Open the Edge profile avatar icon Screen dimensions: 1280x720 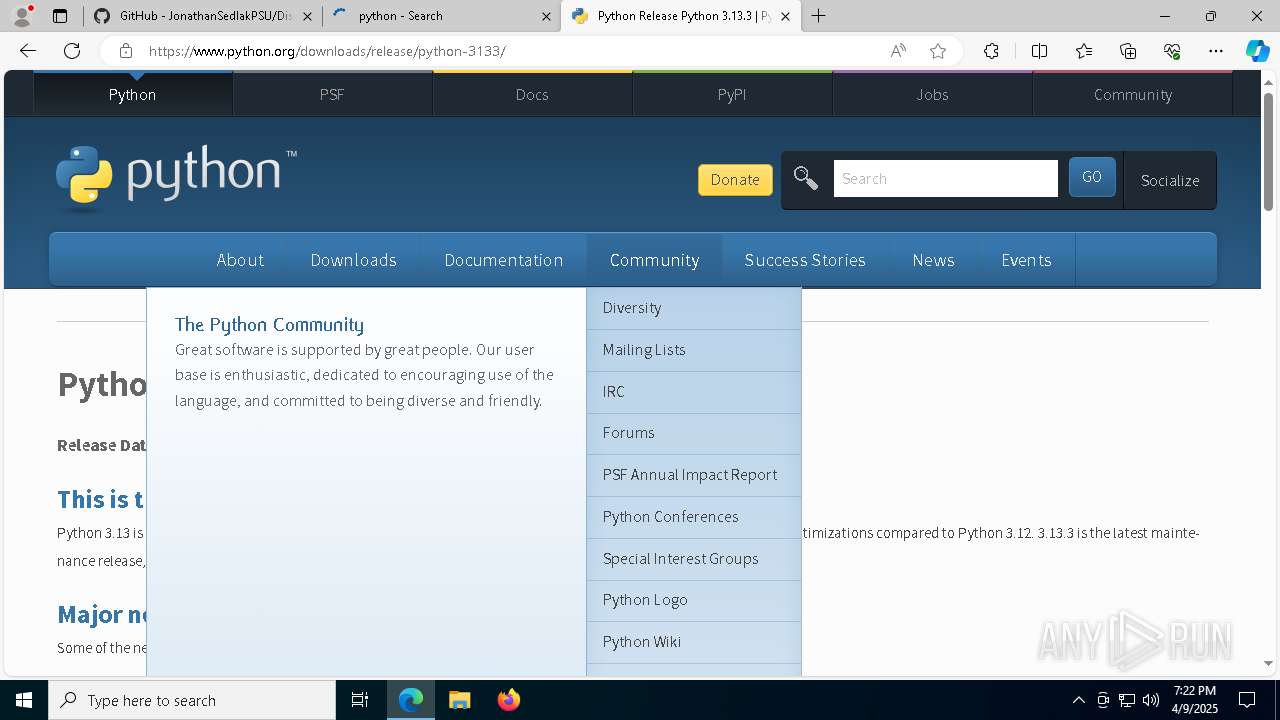pyautogui.click(x=22, y=16)
